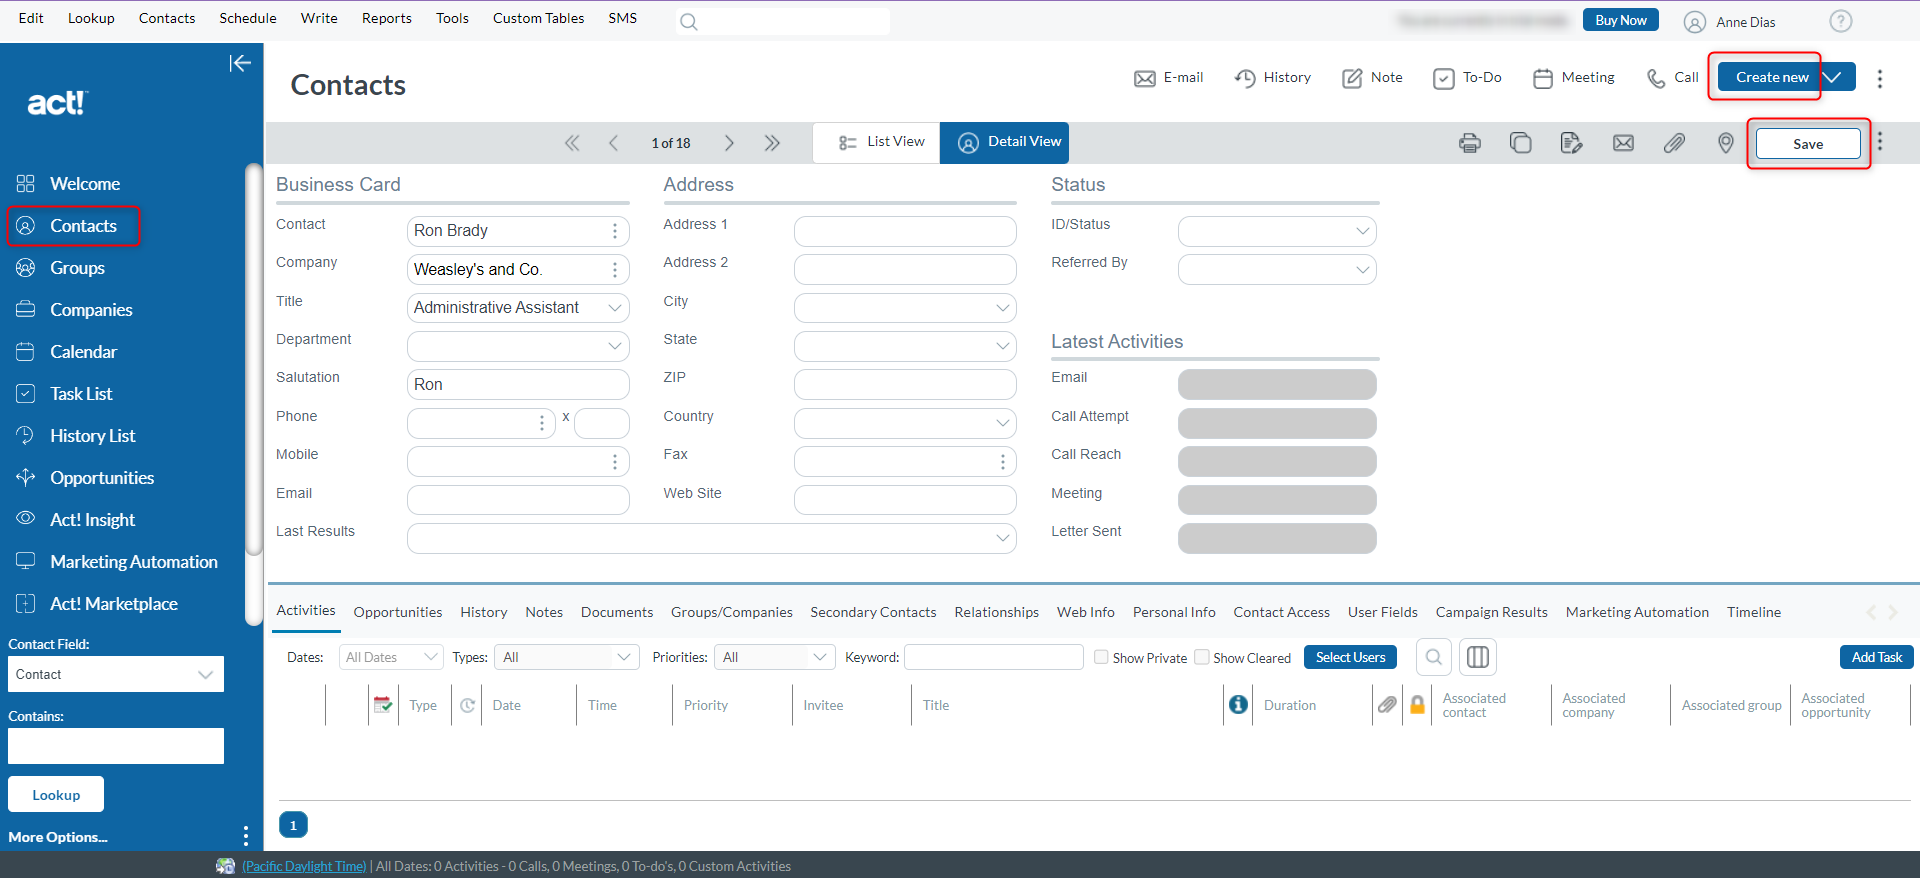Click the map location pin icon
Image resolution: width=1920 pixels, height=878 pixels.
point(1725,143)
